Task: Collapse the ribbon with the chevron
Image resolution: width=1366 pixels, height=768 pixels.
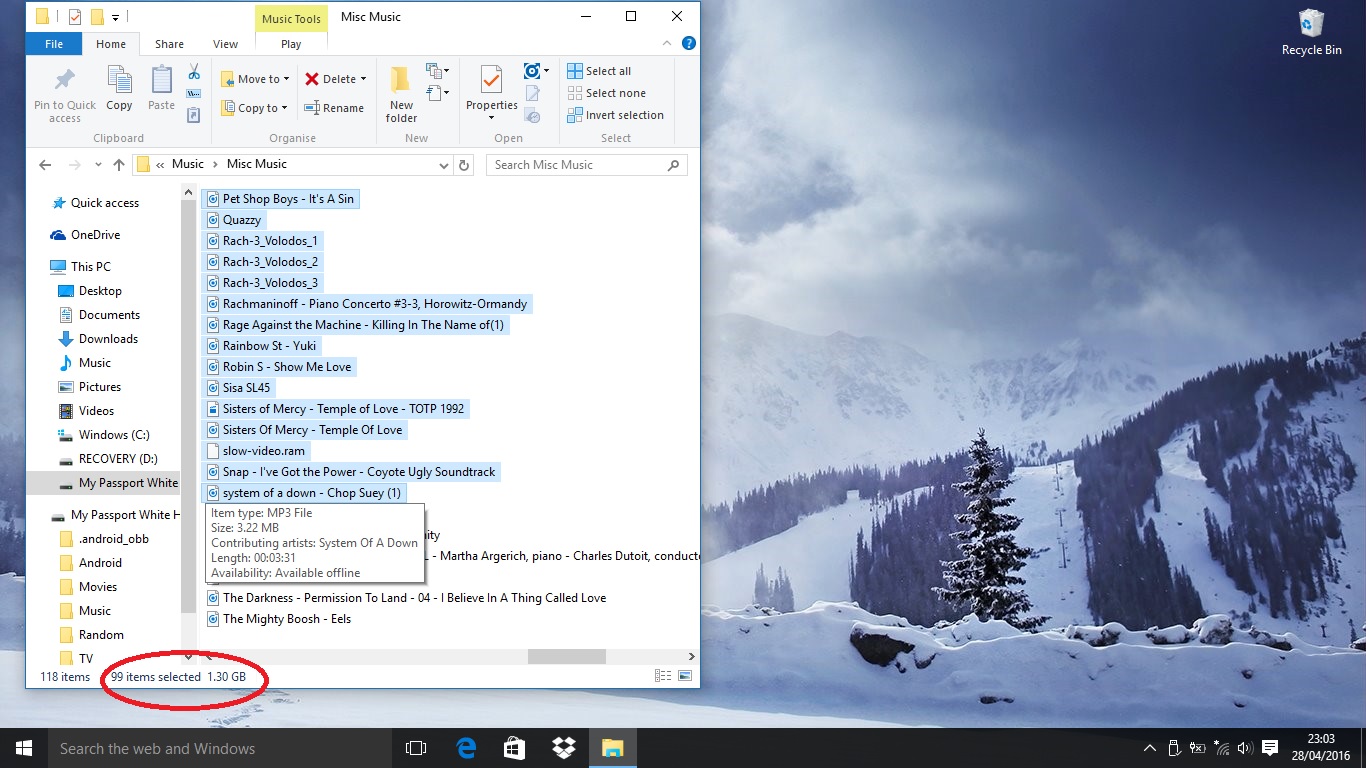Action: [x=668, y=44]
